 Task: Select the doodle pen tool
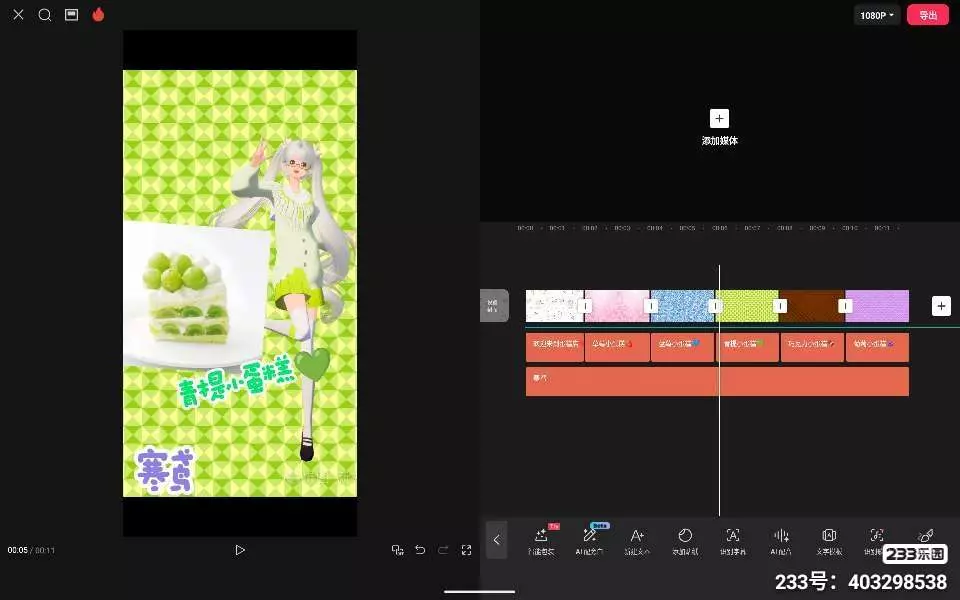[x=926, y=535]
